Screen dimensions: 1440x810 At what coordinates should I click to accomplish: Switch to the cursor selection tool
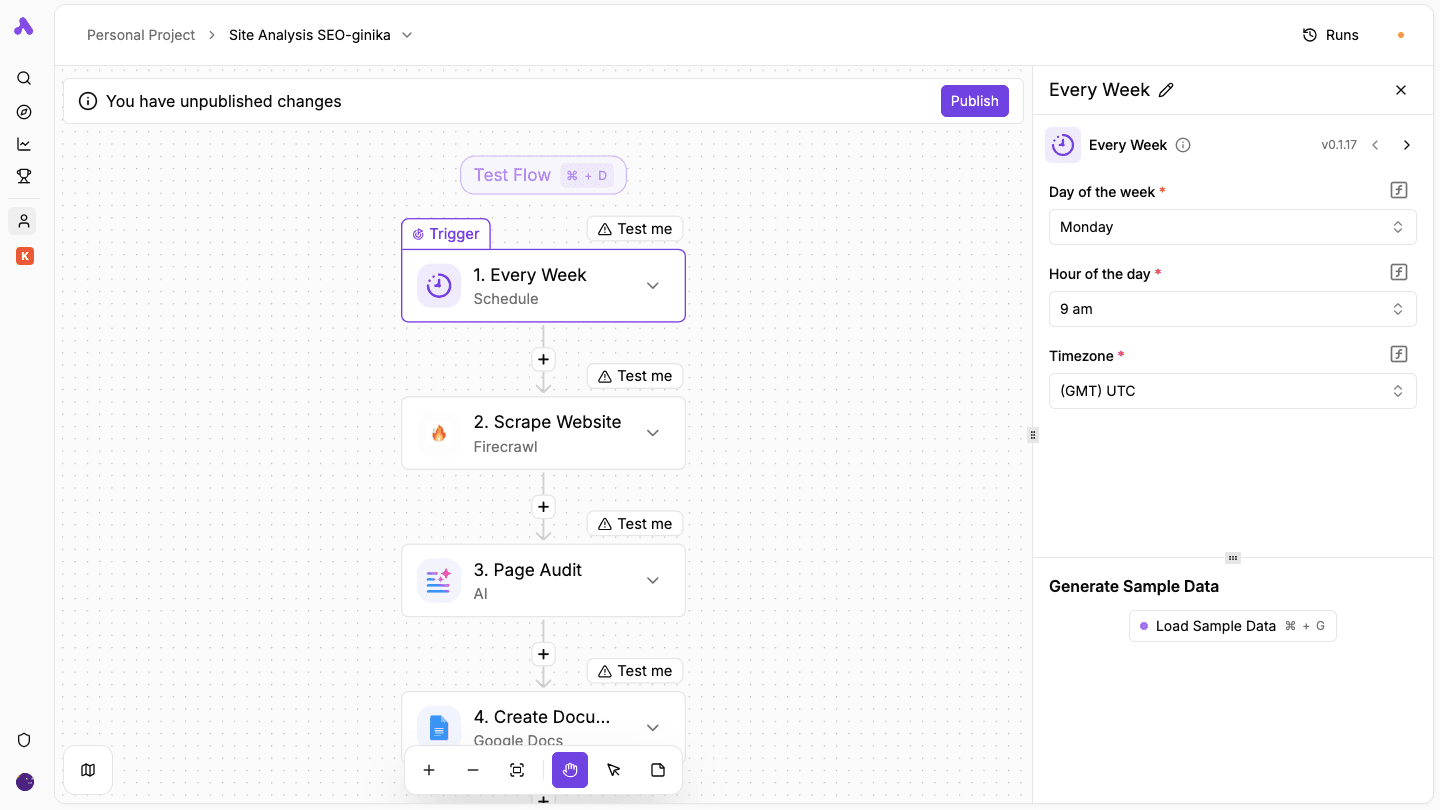(x=614, y=770)
